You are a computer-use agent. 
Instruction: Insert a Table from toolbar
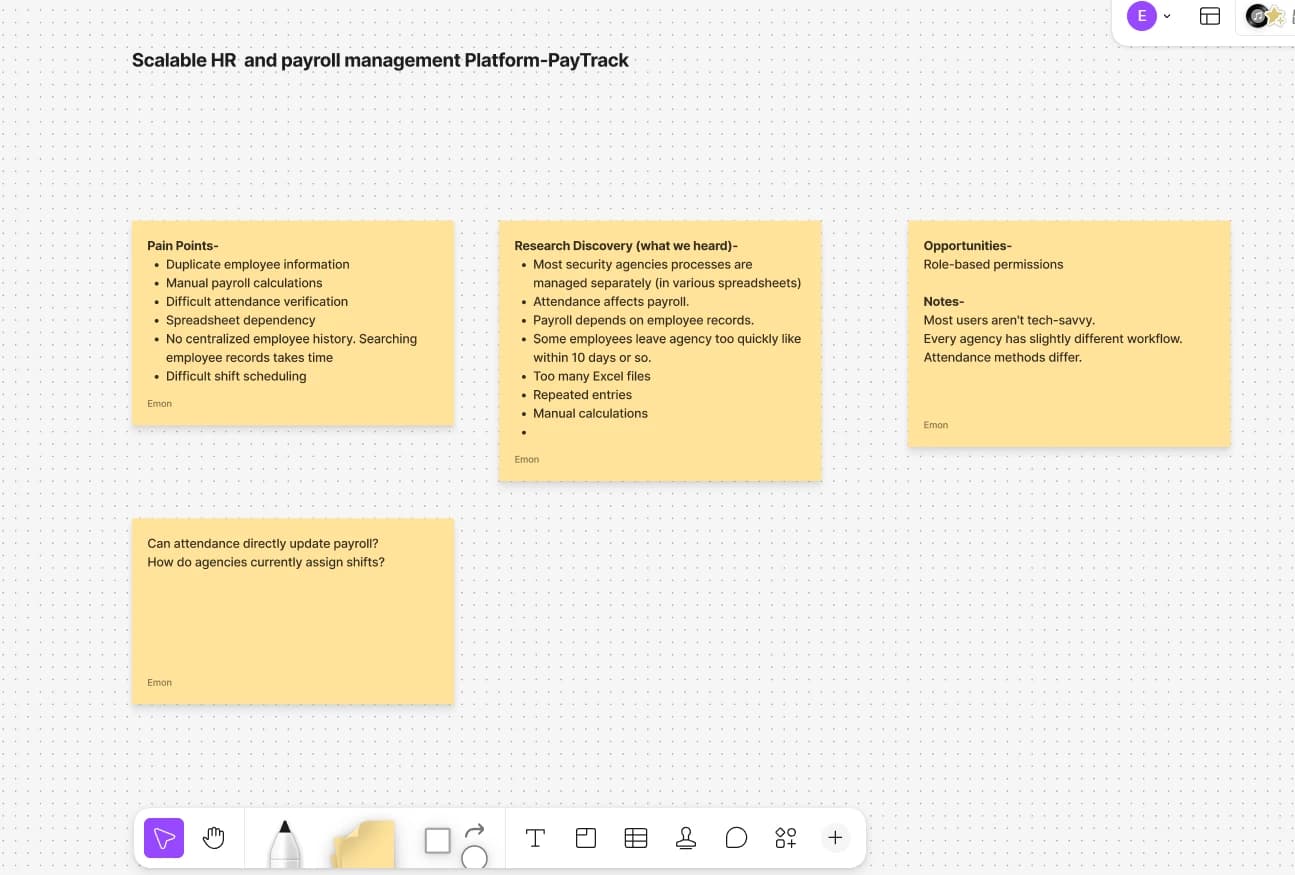point(636,838)
